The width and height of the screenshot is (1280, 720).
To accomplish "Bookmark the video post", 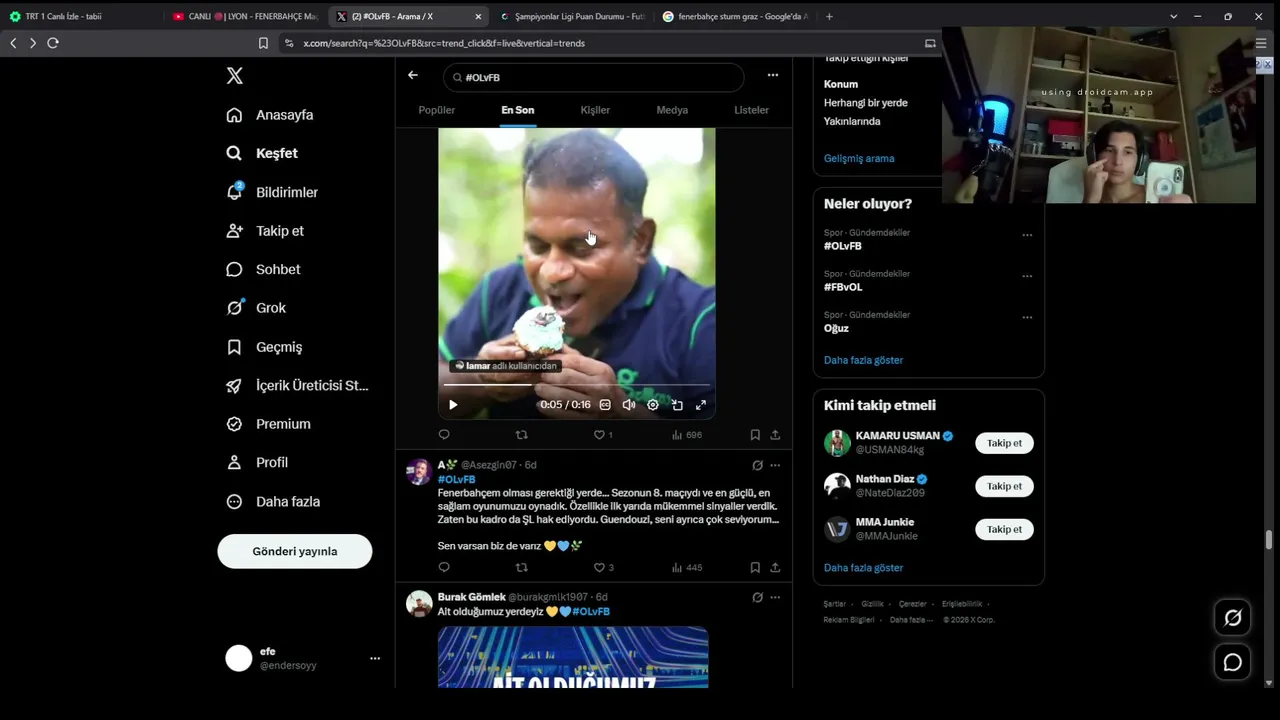I will 755,435.
